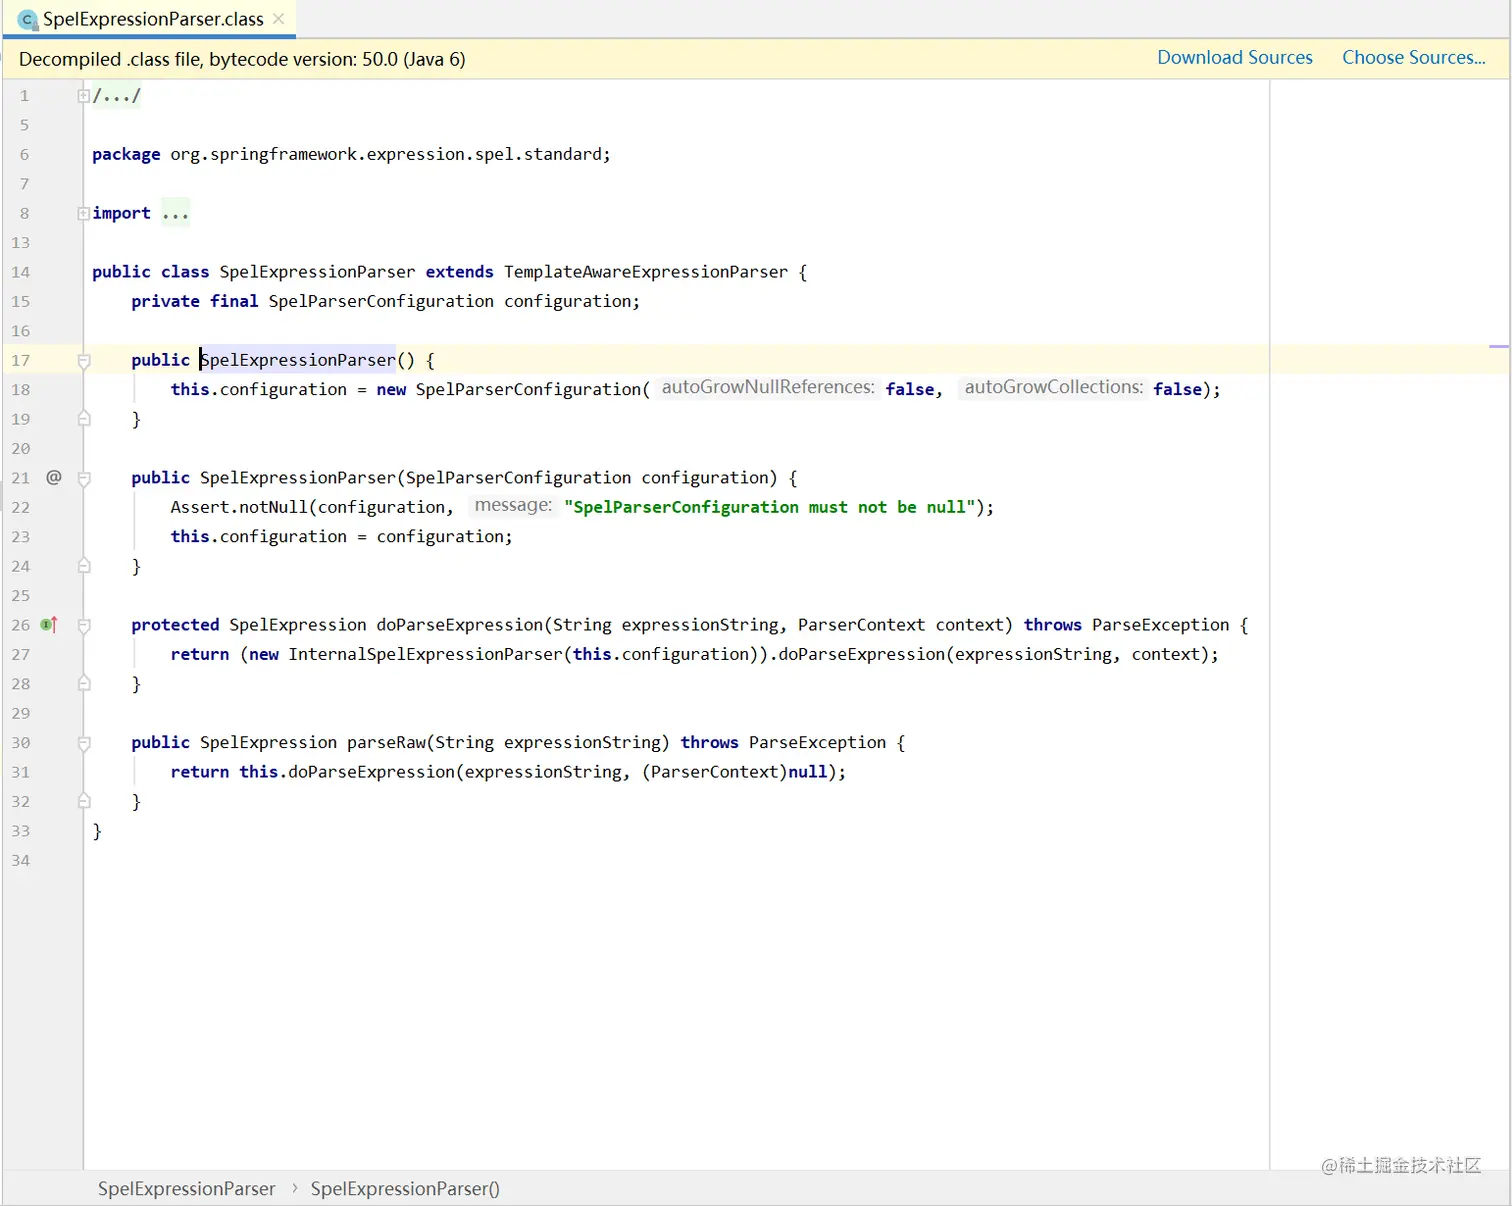The width and height of the screenshot is (1512, 1206).
Task: Collapse the constructor fold at line 21
Action: click(x=84, y=479)
